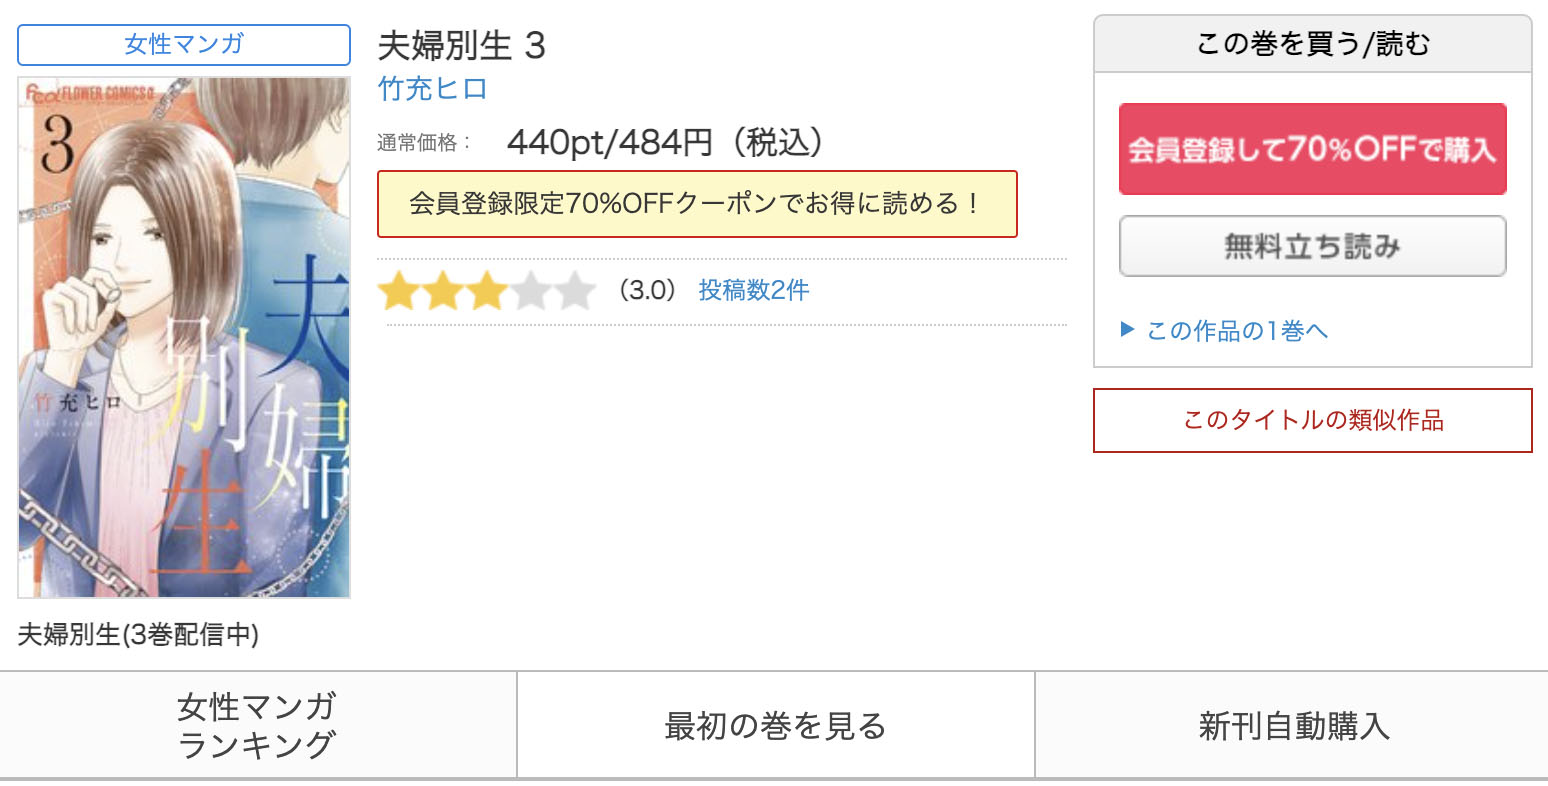The image size is (1548, 786).
Task: Open the 投稿数2件 reviews link
Action: [754, 290]
